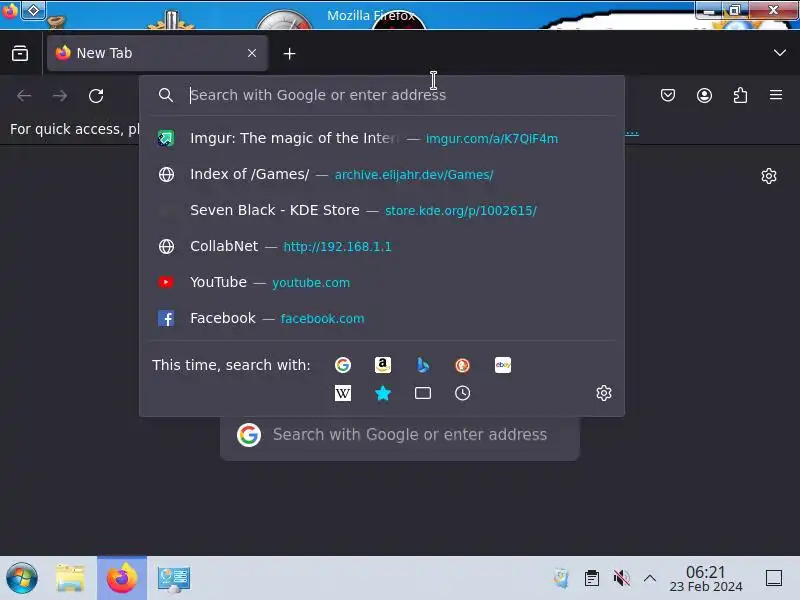Viewport: 800px width, 600px height.
Task: Search this time with Bing
Action: [x=423, y=365]
